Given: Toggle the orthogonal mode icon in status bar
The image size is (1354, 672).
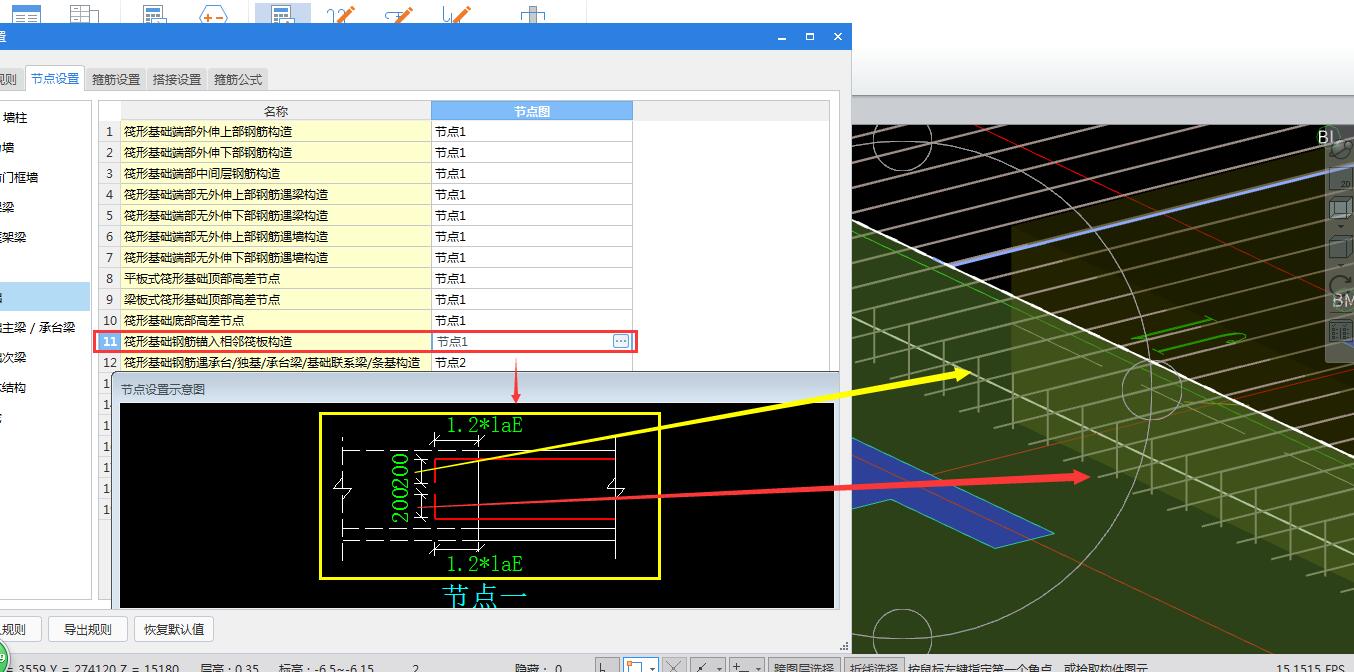Looking at the screenshot, I should coord(607,665).
